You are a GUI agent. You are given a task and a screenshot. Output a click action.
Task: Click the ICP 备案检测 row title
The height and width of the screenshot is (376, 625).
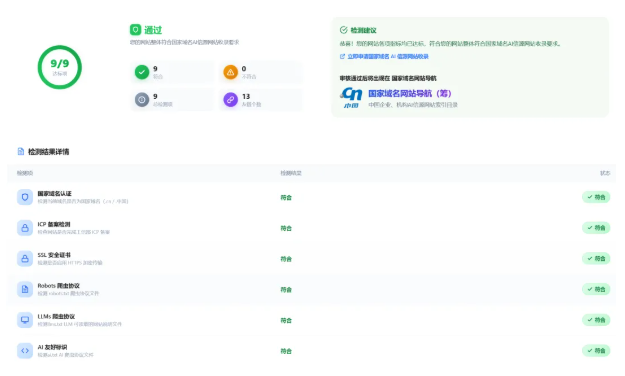click(54, 224)
